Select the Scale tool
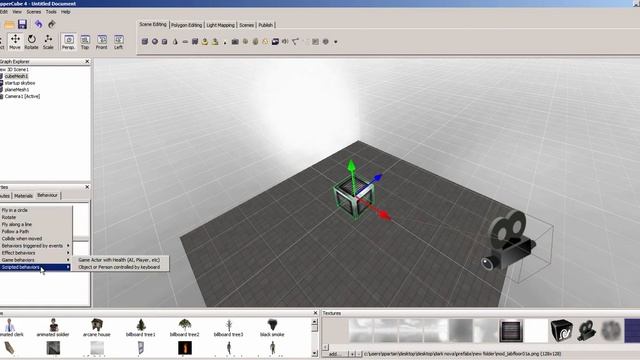The width and height of the screenshot is (640, 360). (48, 42)
